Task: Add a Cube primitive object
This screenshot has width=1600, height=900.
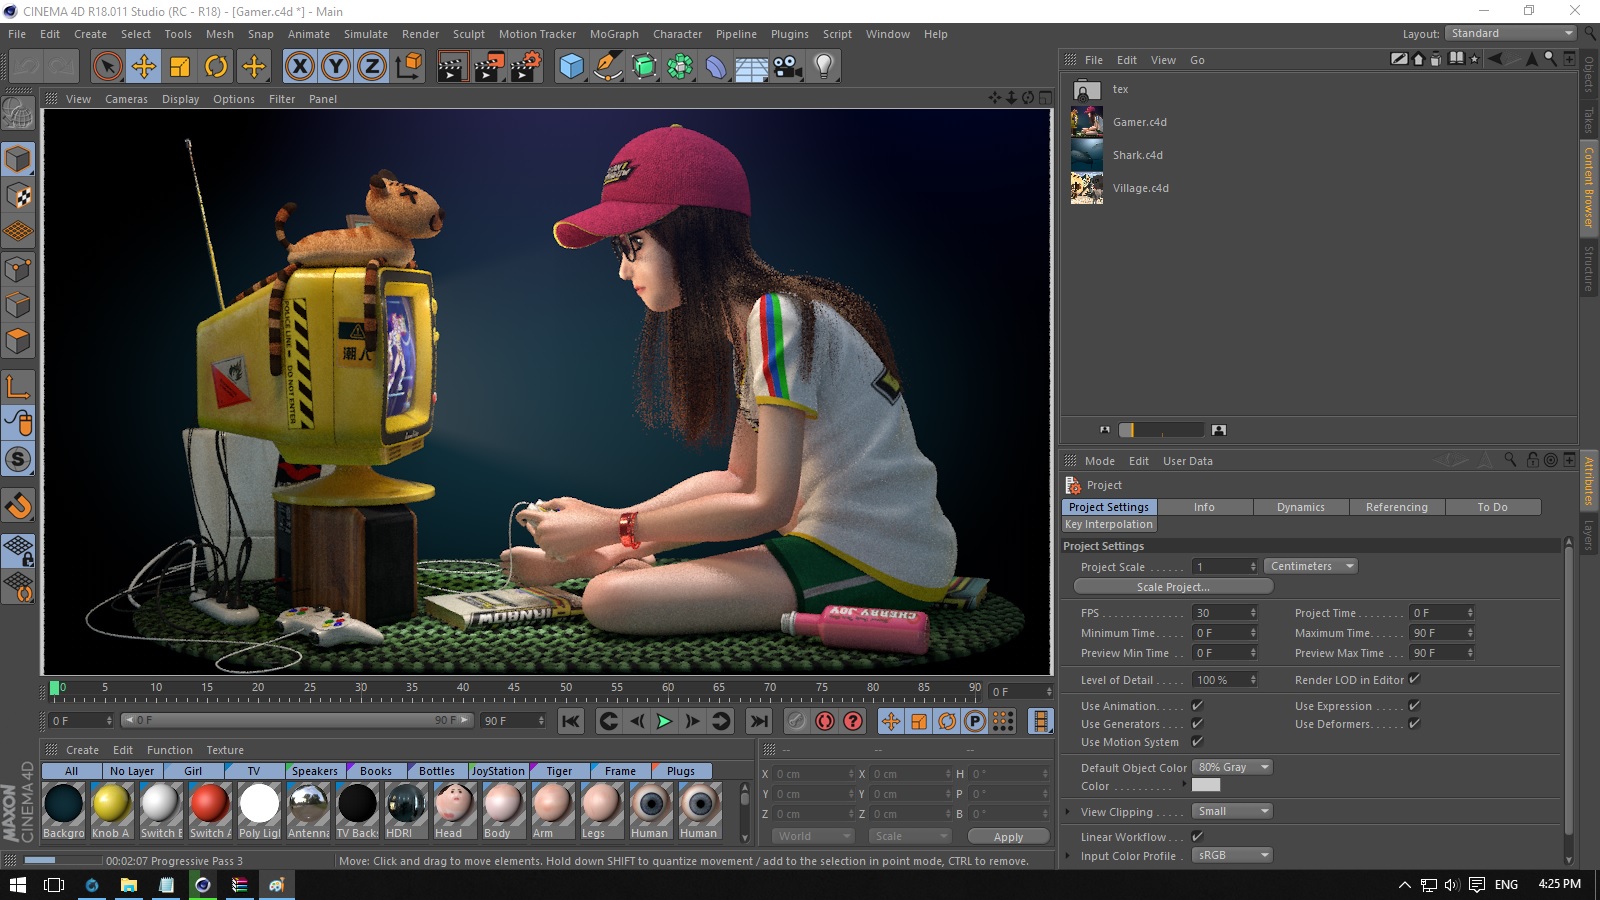Action: (x=571, y=67)
